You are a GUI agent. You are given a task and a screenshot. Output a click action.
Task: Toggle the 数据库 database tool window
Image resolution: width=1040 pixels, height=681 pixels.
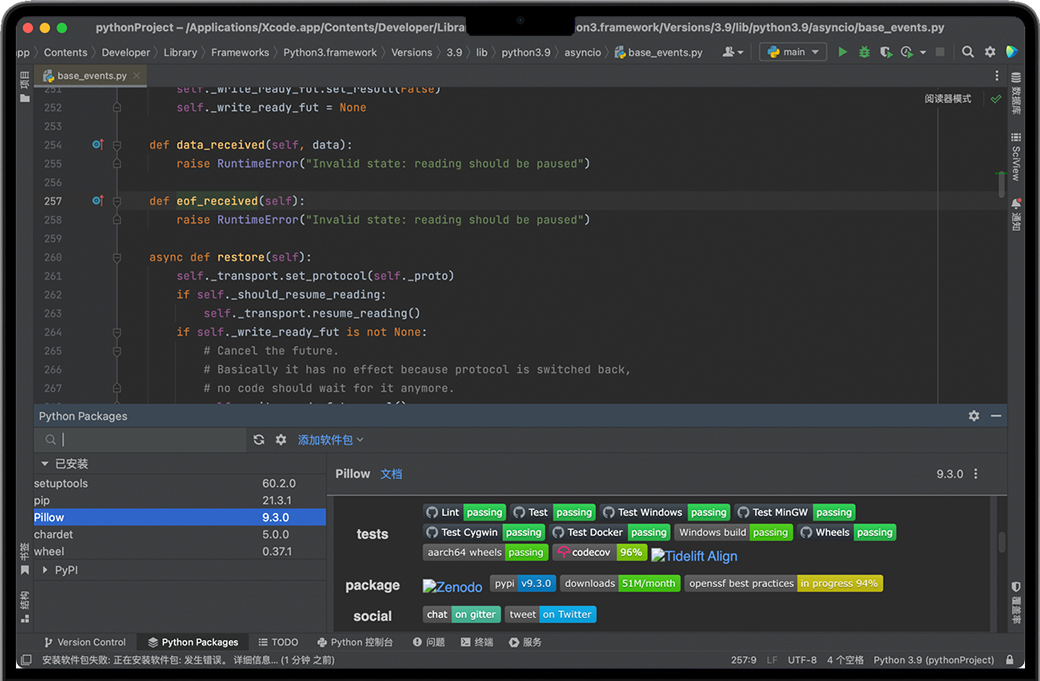point(1016,91)
